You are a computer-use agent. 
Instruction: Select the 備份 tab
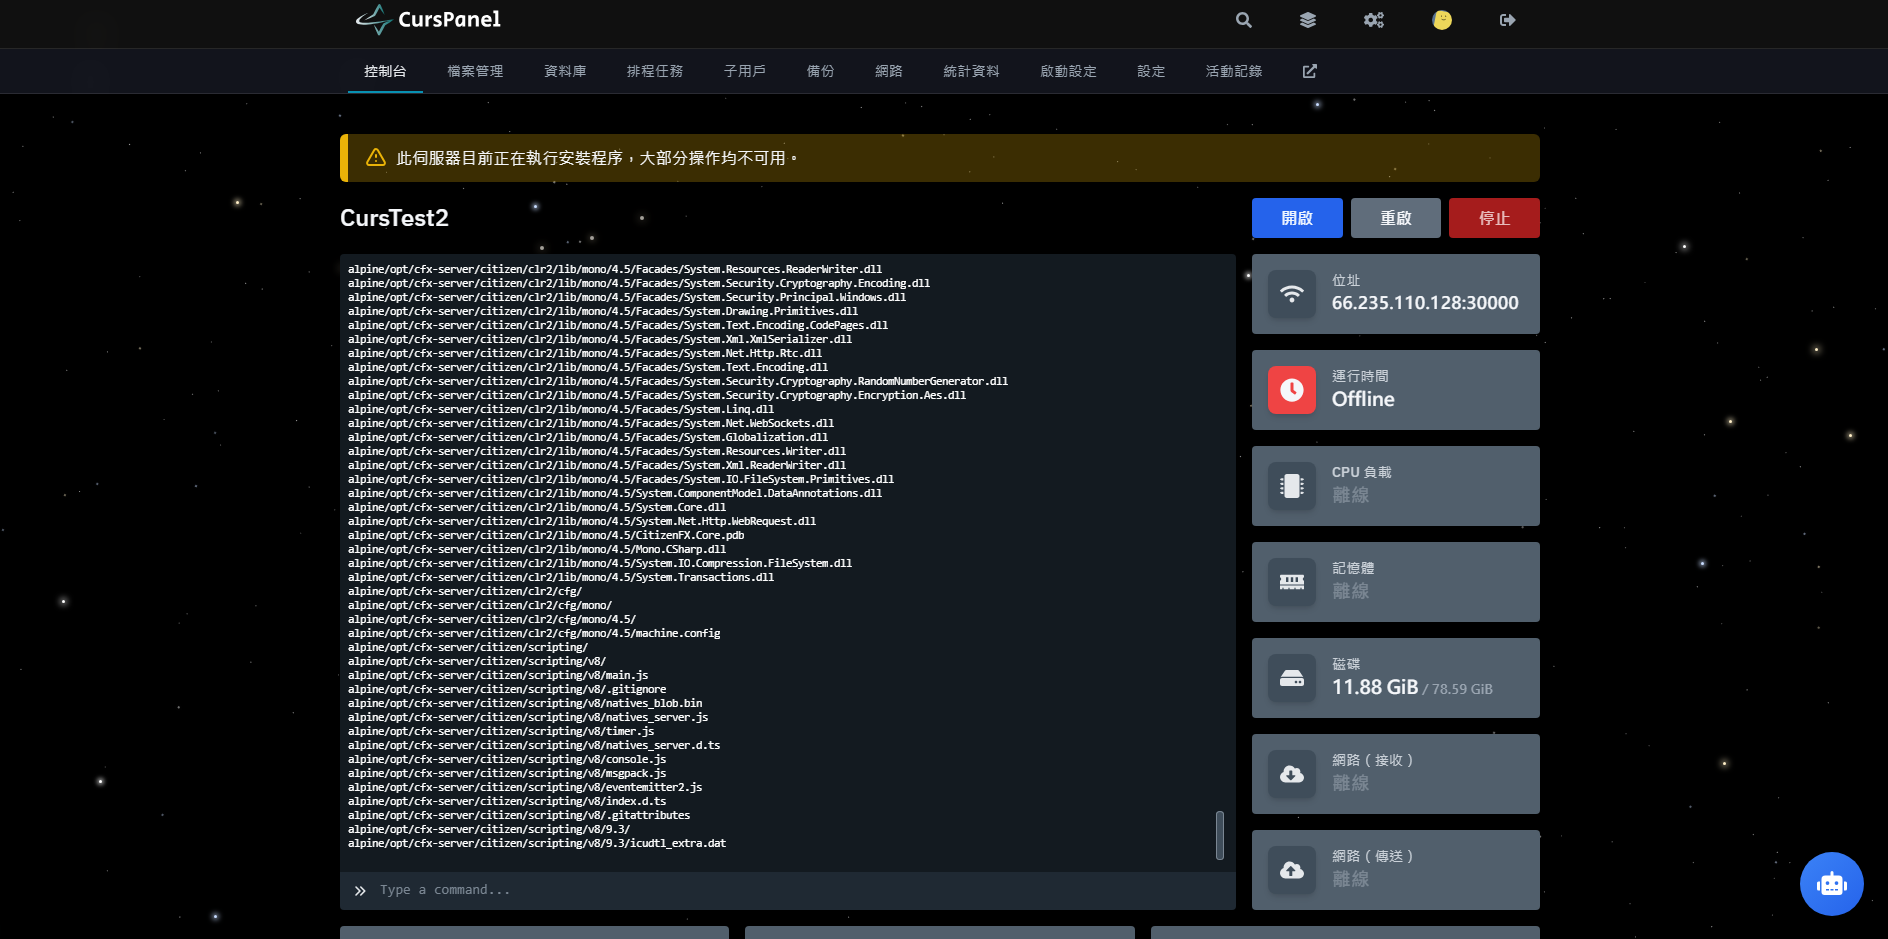pyautogui.click(x=820, y=71)
